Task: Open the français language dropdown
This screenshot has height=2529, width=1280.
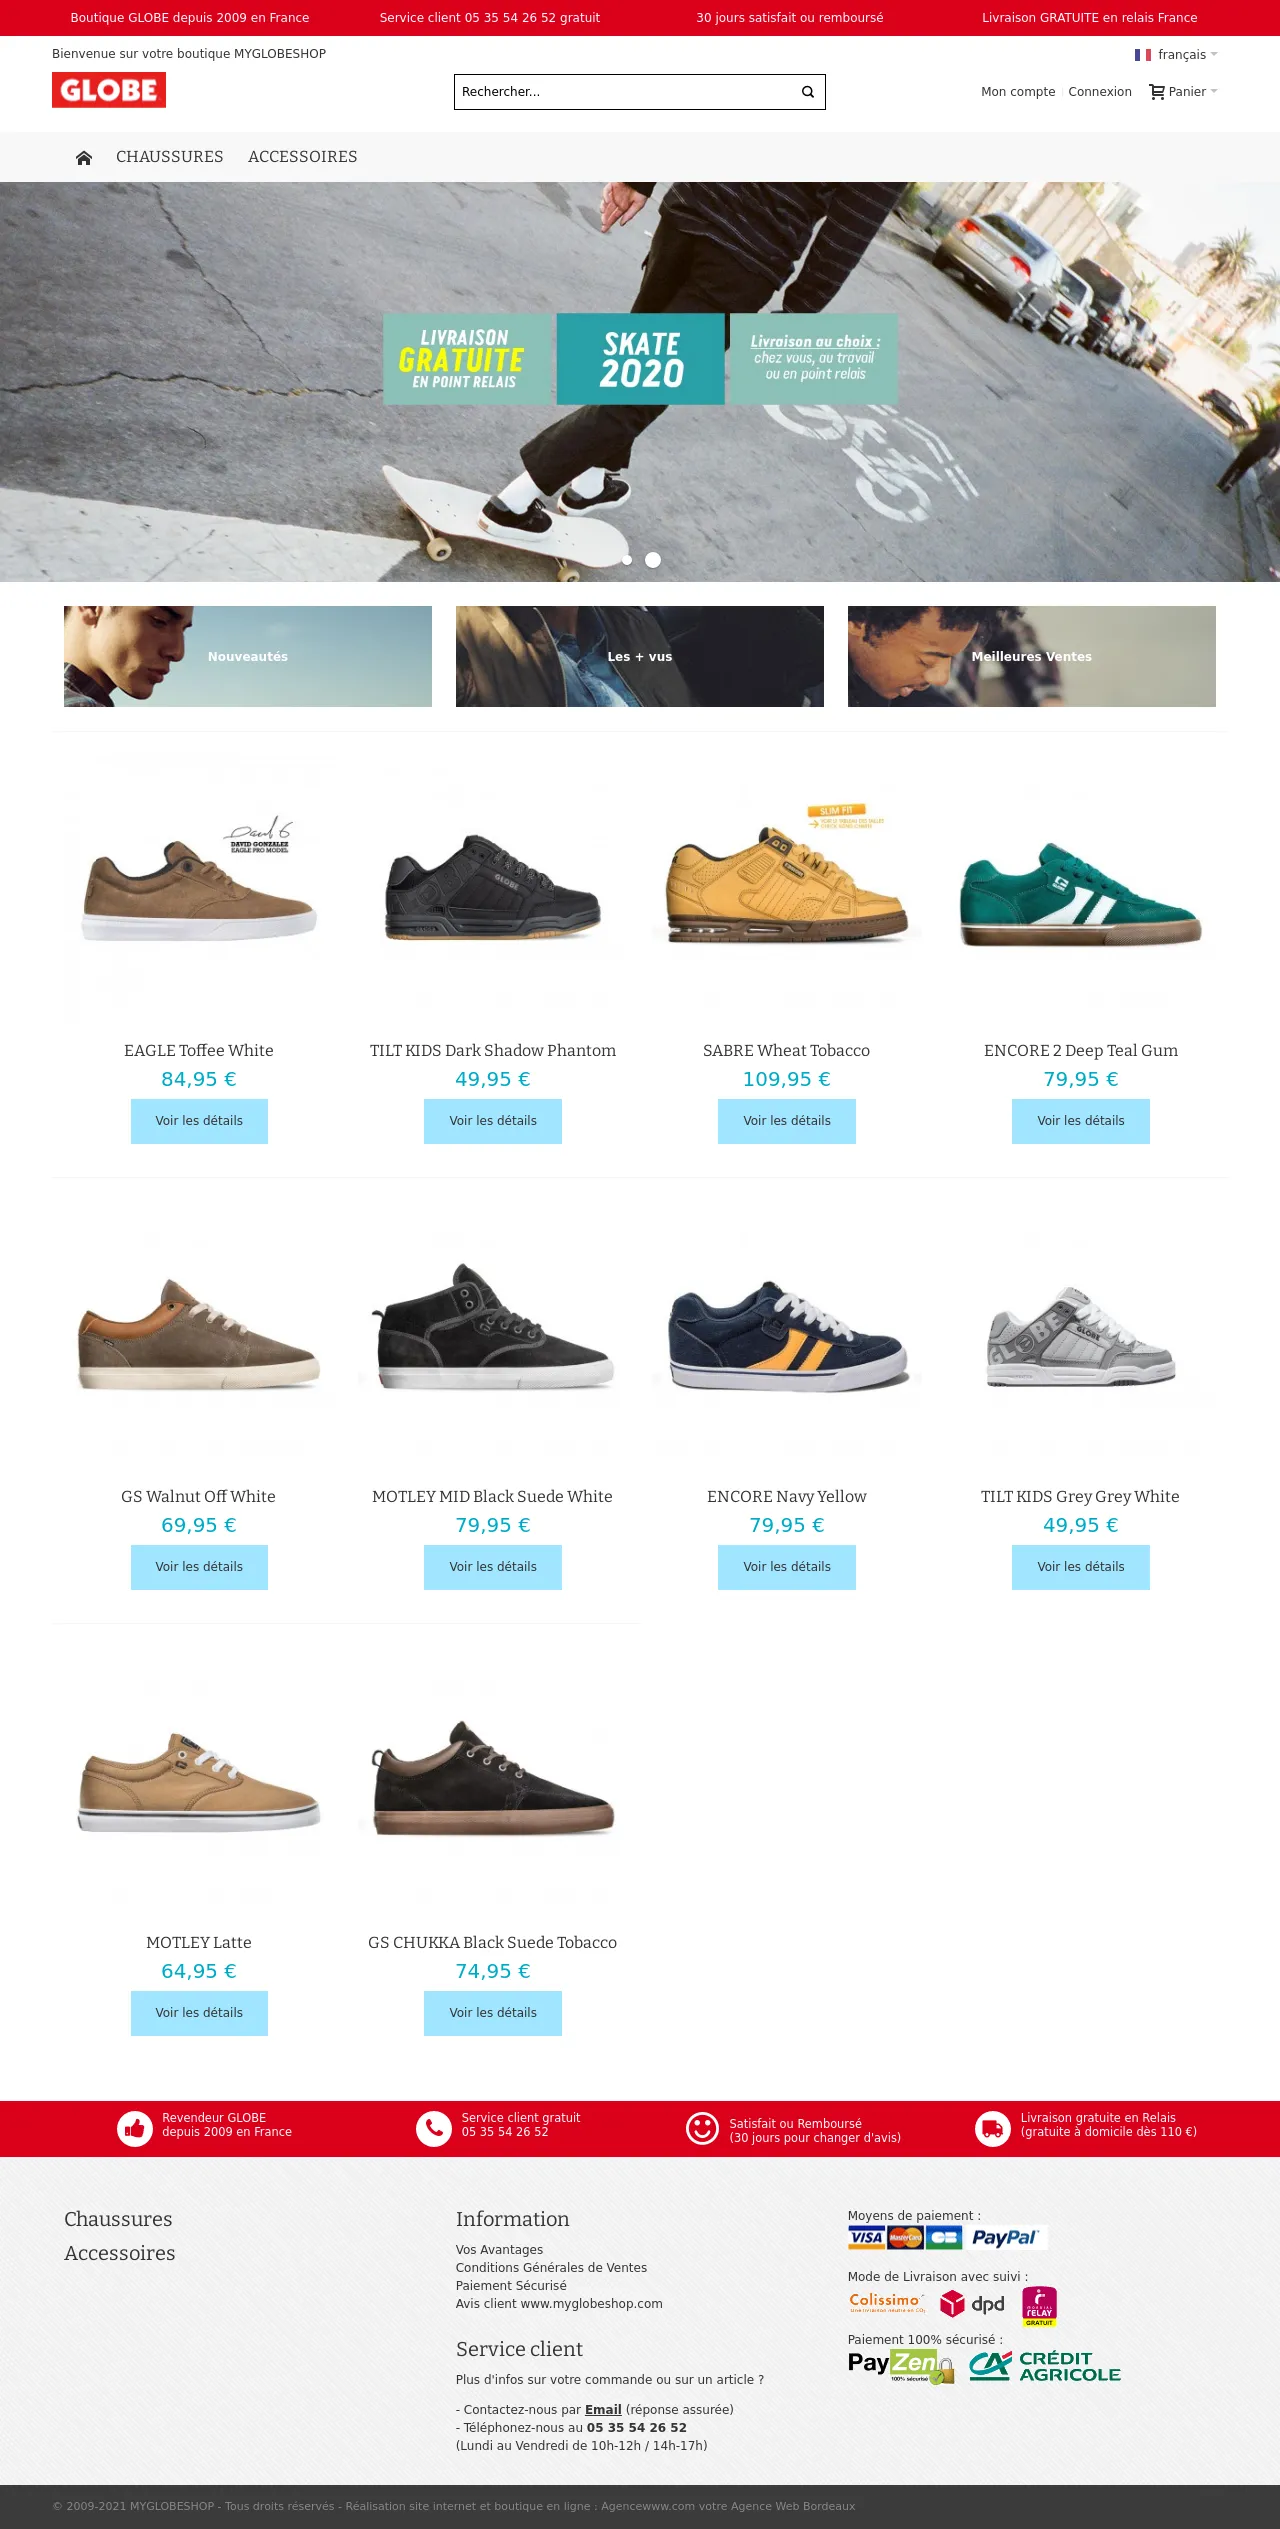Action: [1176, 55]
